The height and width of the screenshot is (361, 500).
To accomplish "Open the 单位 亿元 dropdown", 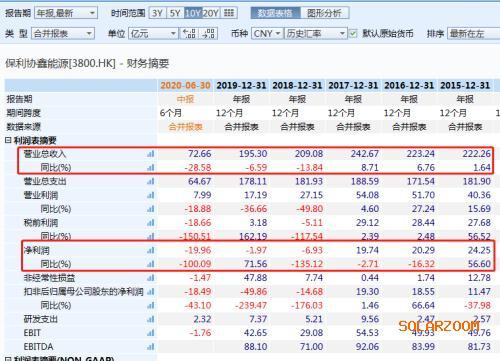I will point(153,33).
